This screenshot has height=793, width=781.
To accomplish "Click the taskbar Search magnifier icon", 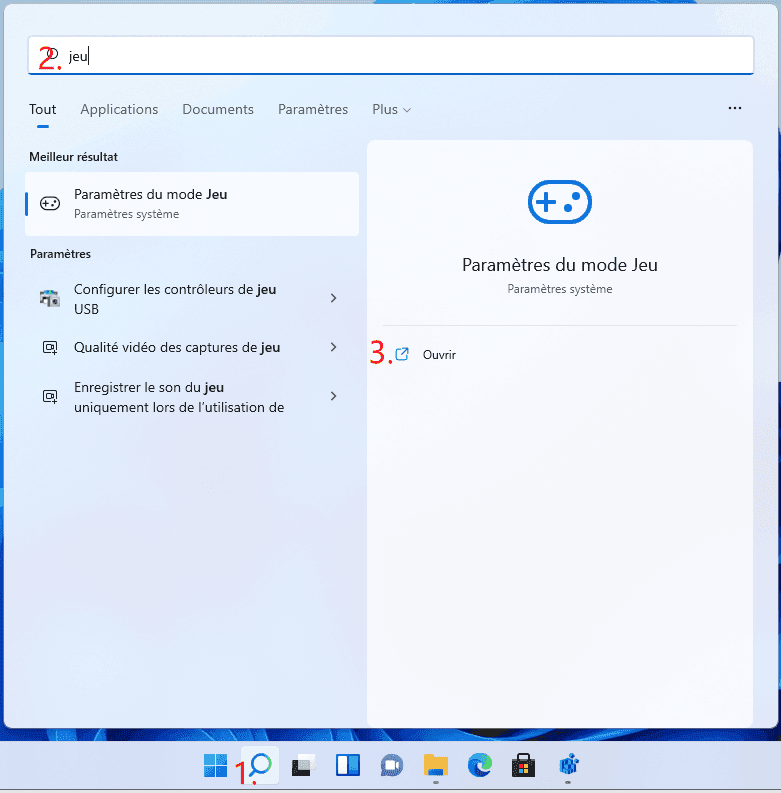I will pos(260,765).
